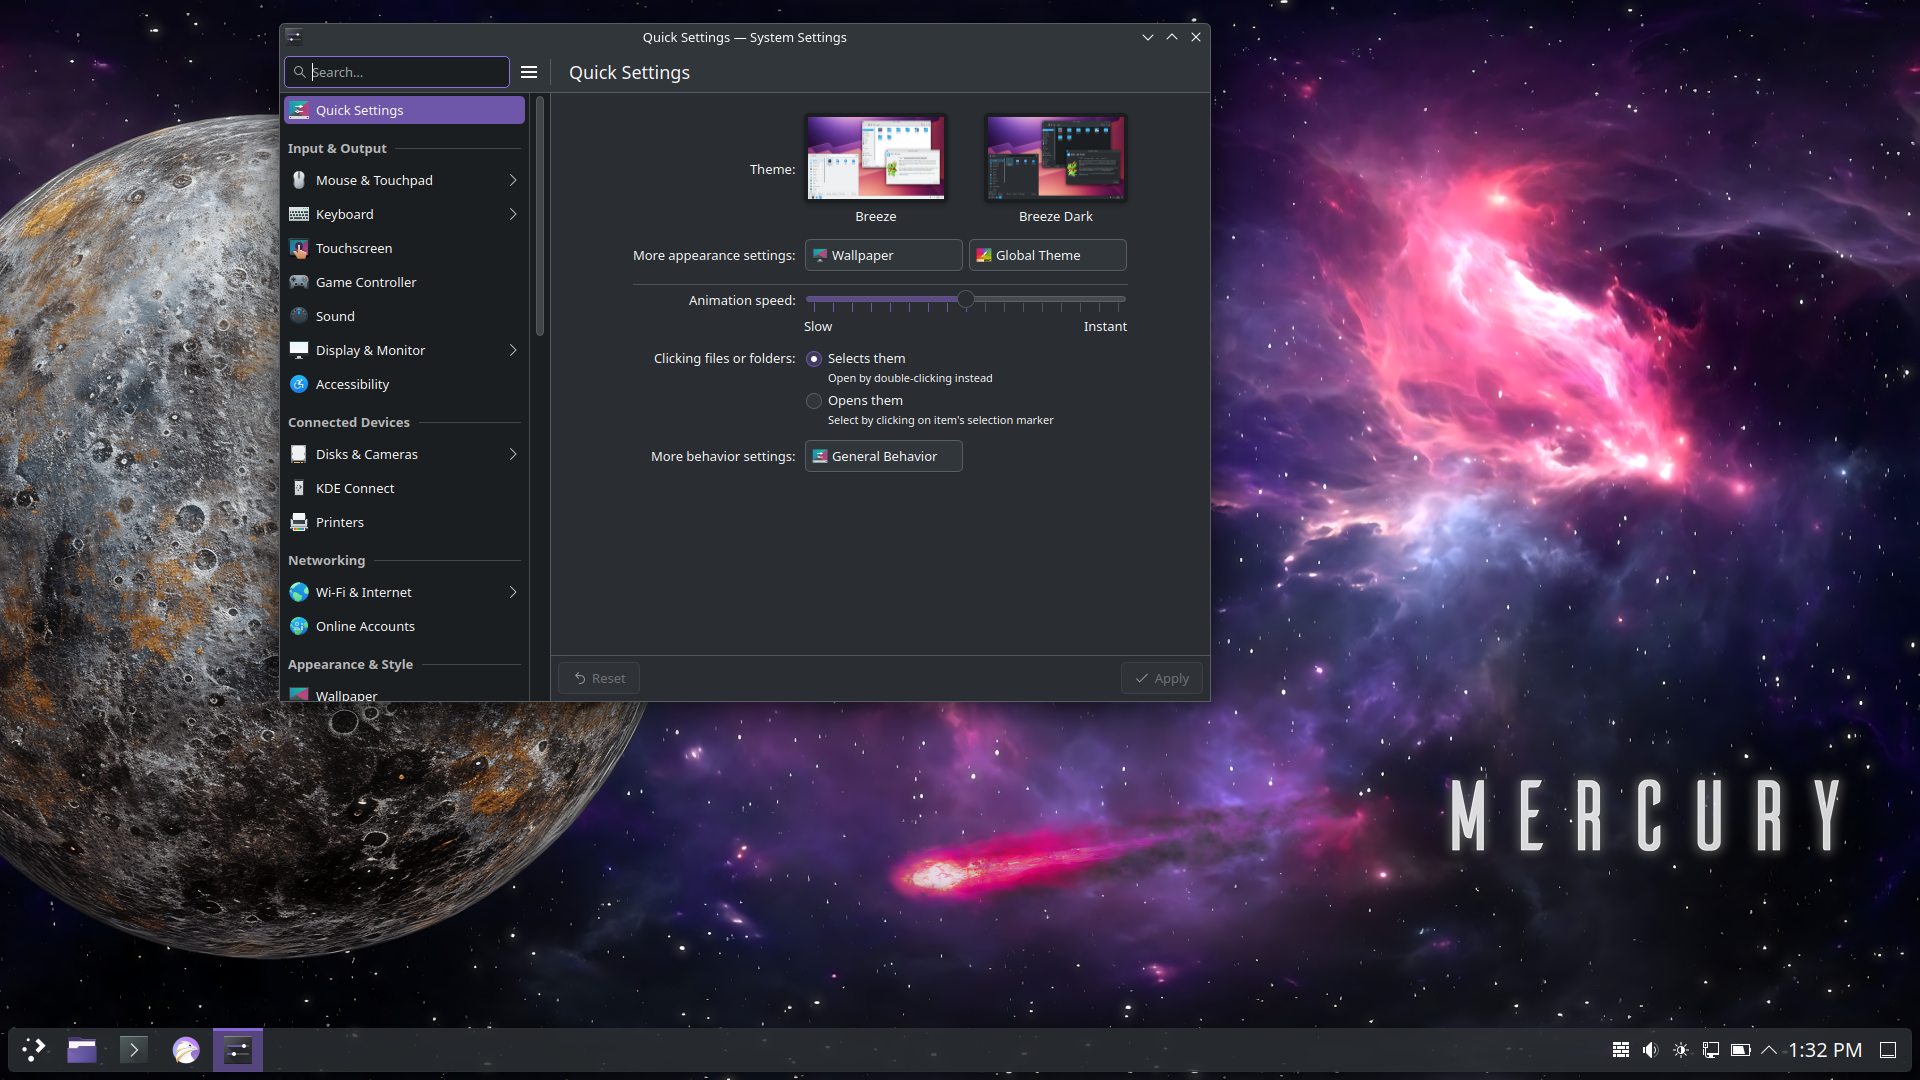Select the Breeze Dark theme thumbnail
Viewport: 1920px width, 1080px height.
tap(1056, 158)
